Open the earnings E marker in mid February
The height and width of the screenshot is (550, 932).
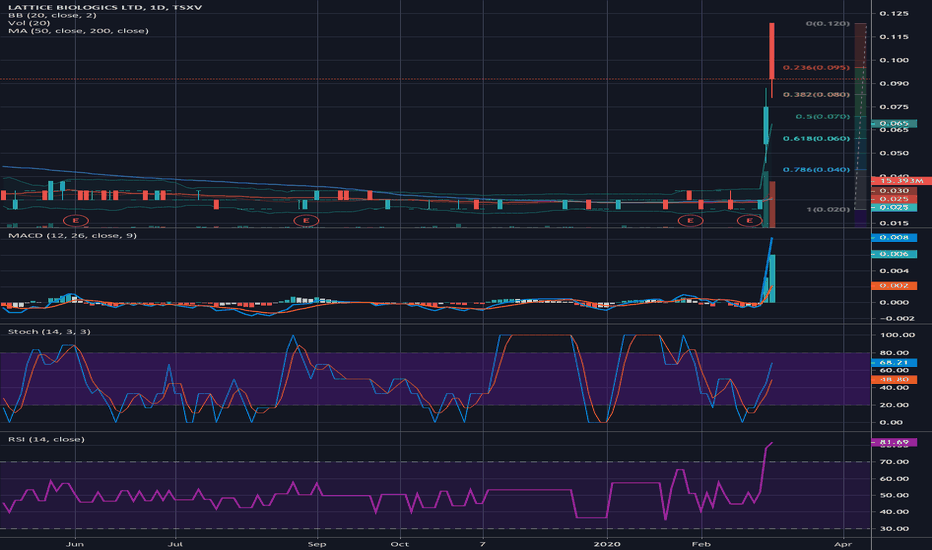[749, 221]
